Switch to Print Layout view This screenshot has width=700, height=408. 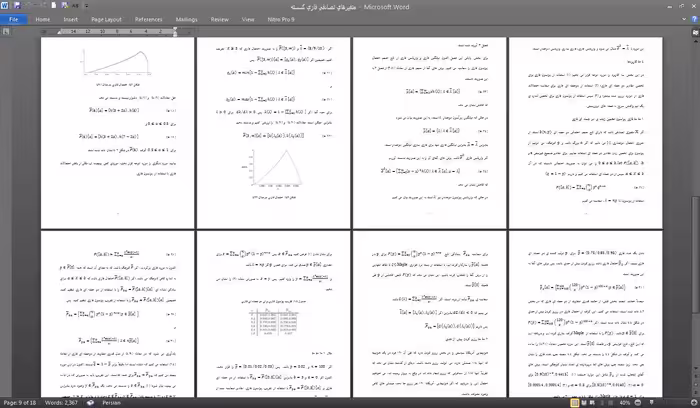pos(575,403)
